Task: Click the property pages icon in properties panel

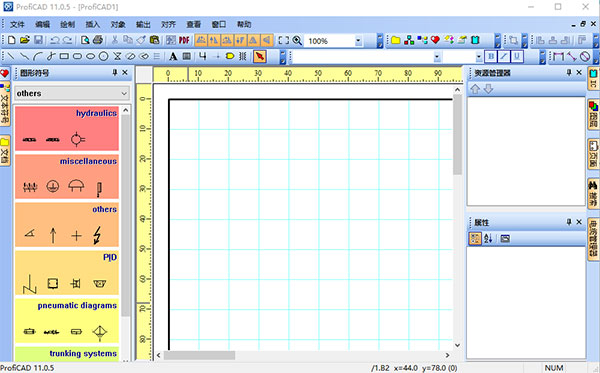Action: [x=505, y=238]
